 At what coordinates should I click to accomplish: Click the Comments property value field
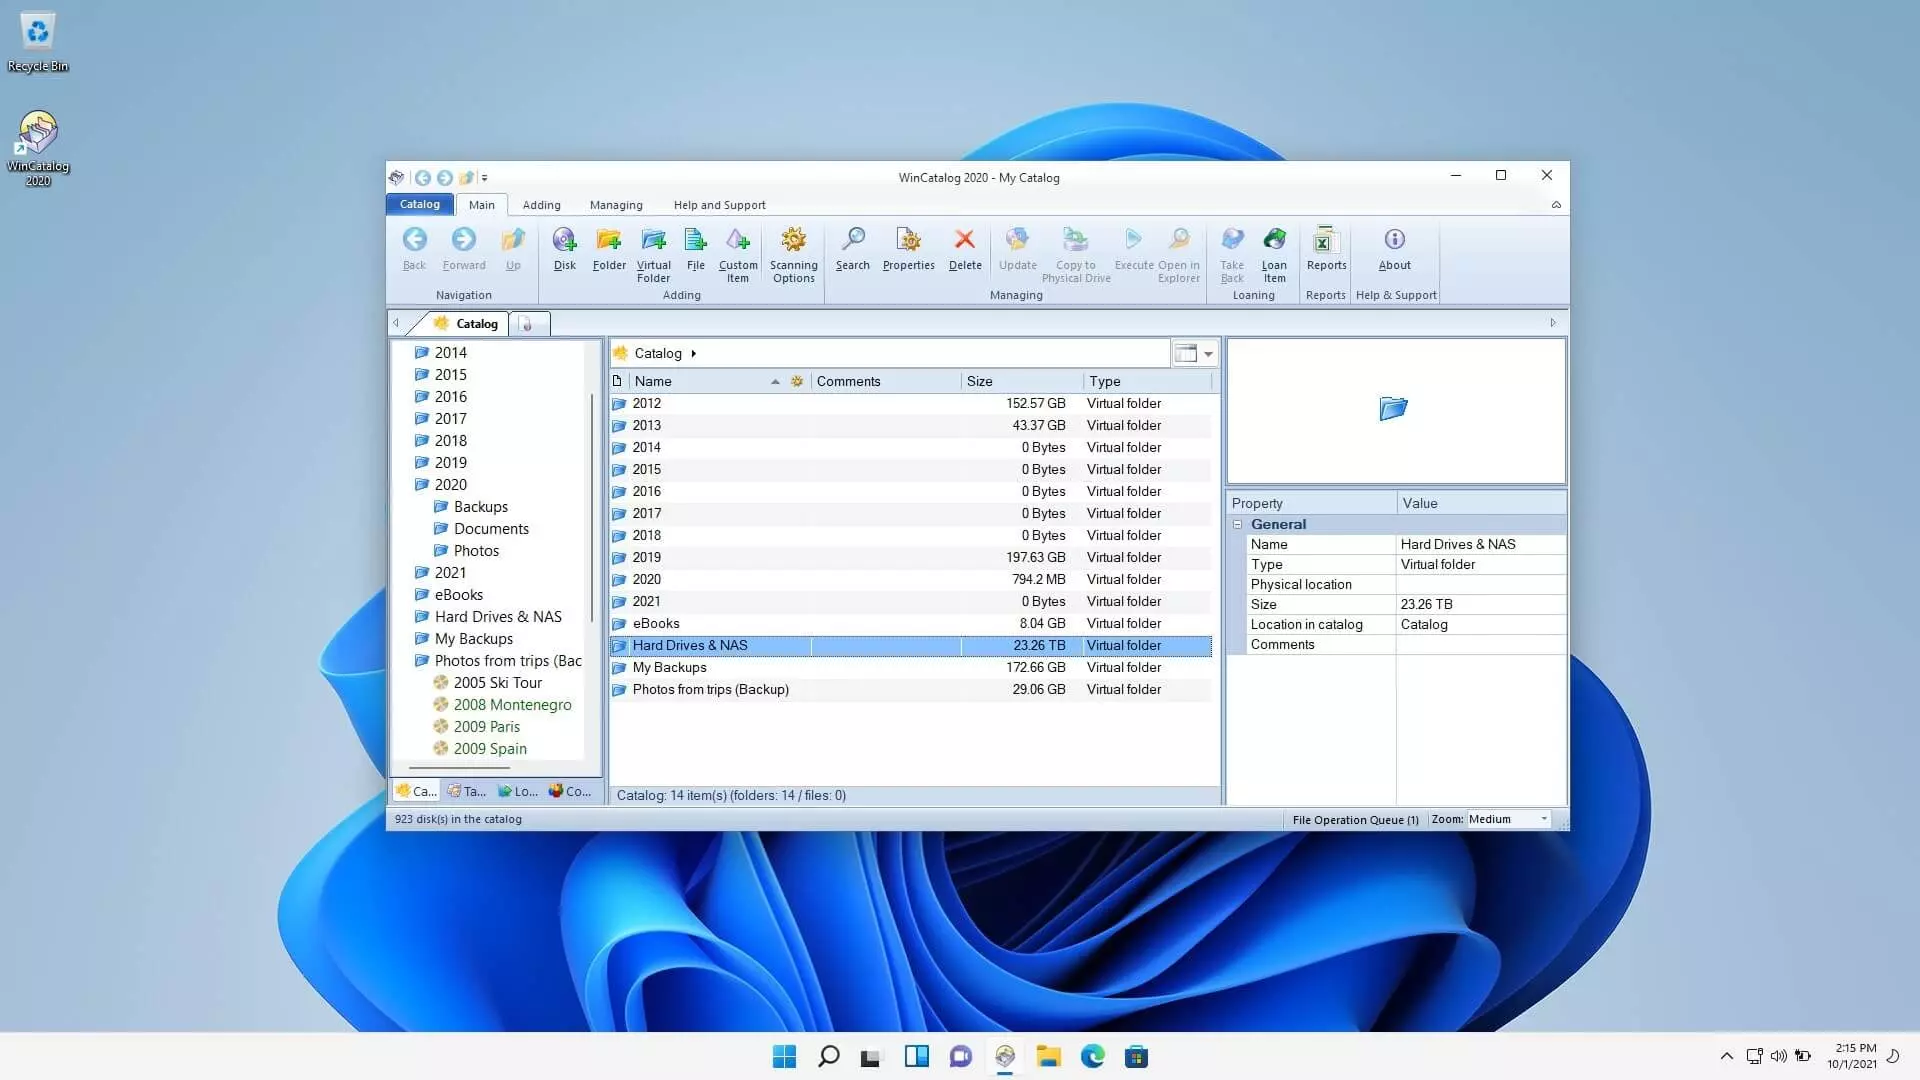1480,644
